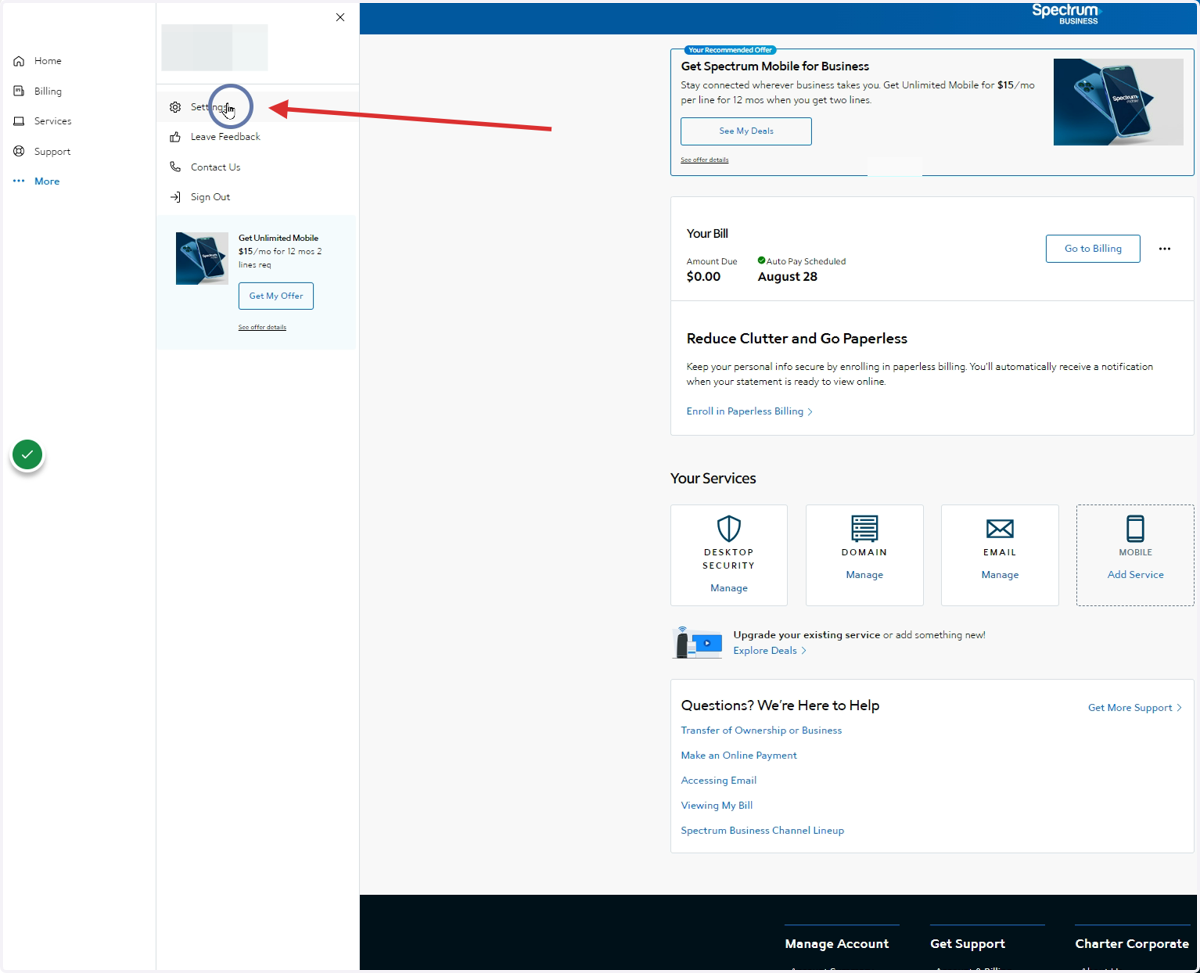Click the Get Support footer heading
This screenshot has width=1200, height=973.
(x=967, y=943)
